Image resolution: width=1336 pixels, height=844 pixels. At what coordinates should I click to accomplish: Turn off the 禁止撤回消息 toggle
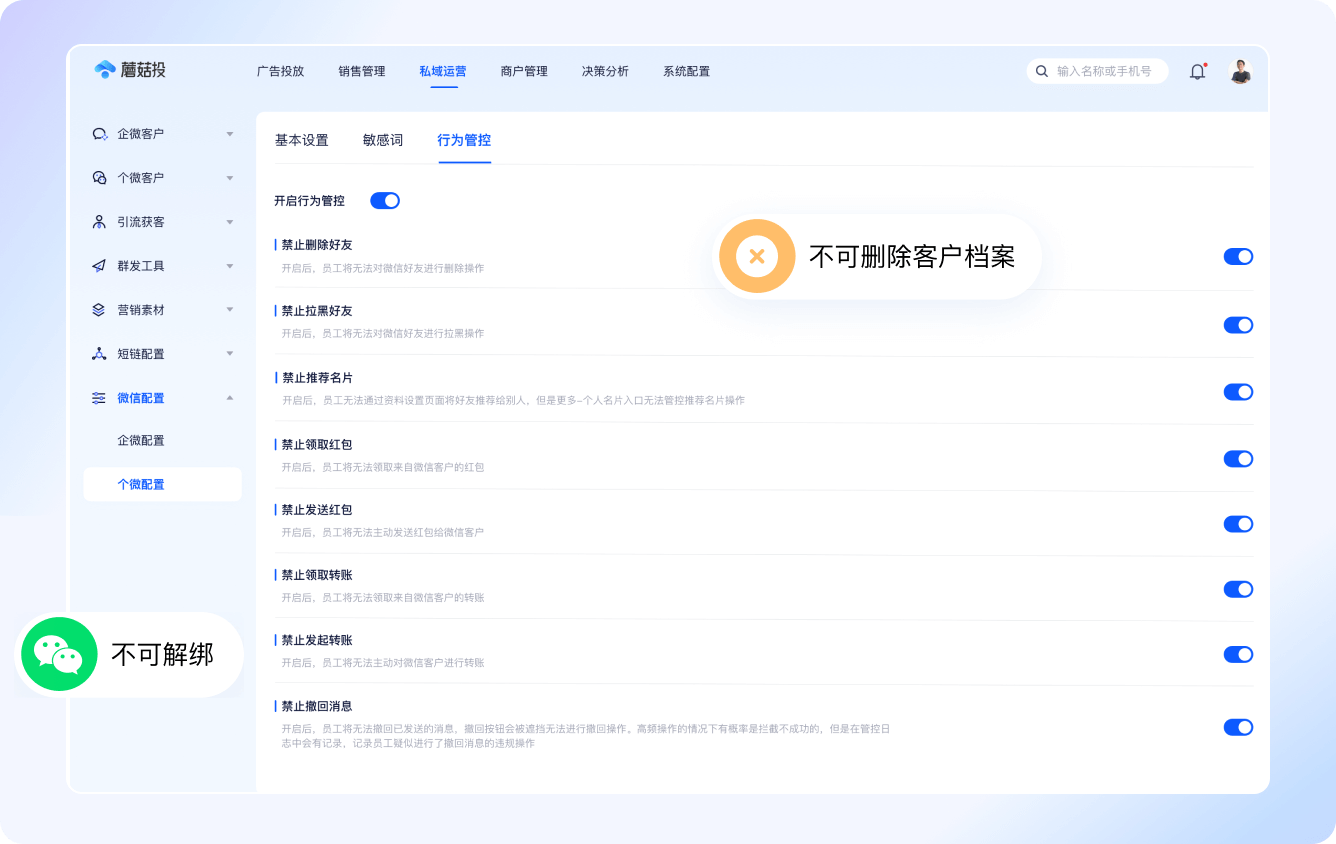tap(1238, 727)
